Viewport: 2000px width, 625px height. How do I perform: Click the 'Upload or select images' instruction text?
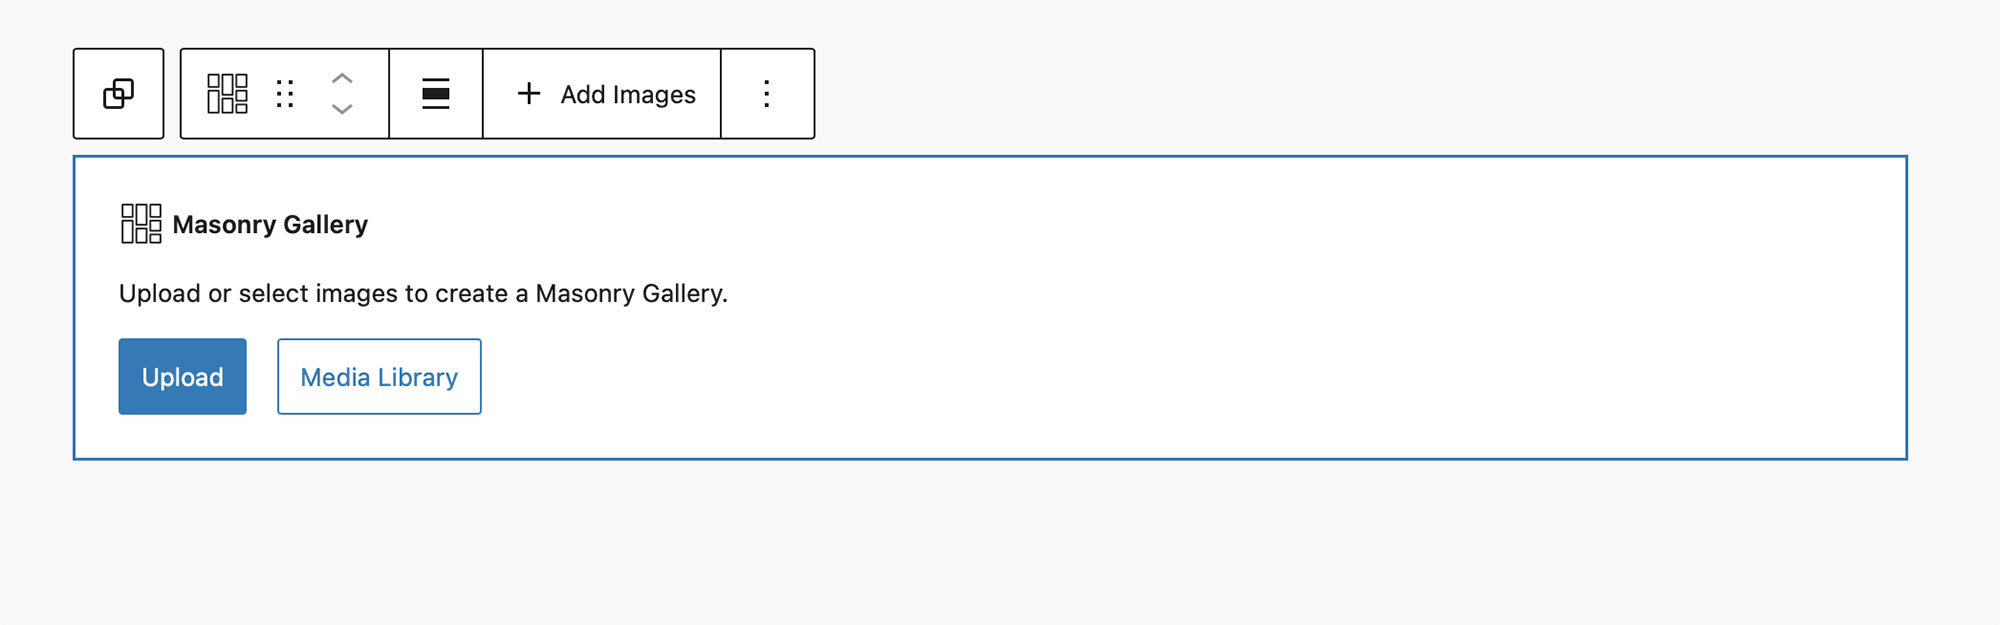pyautogui.click(x=423, y=294)
